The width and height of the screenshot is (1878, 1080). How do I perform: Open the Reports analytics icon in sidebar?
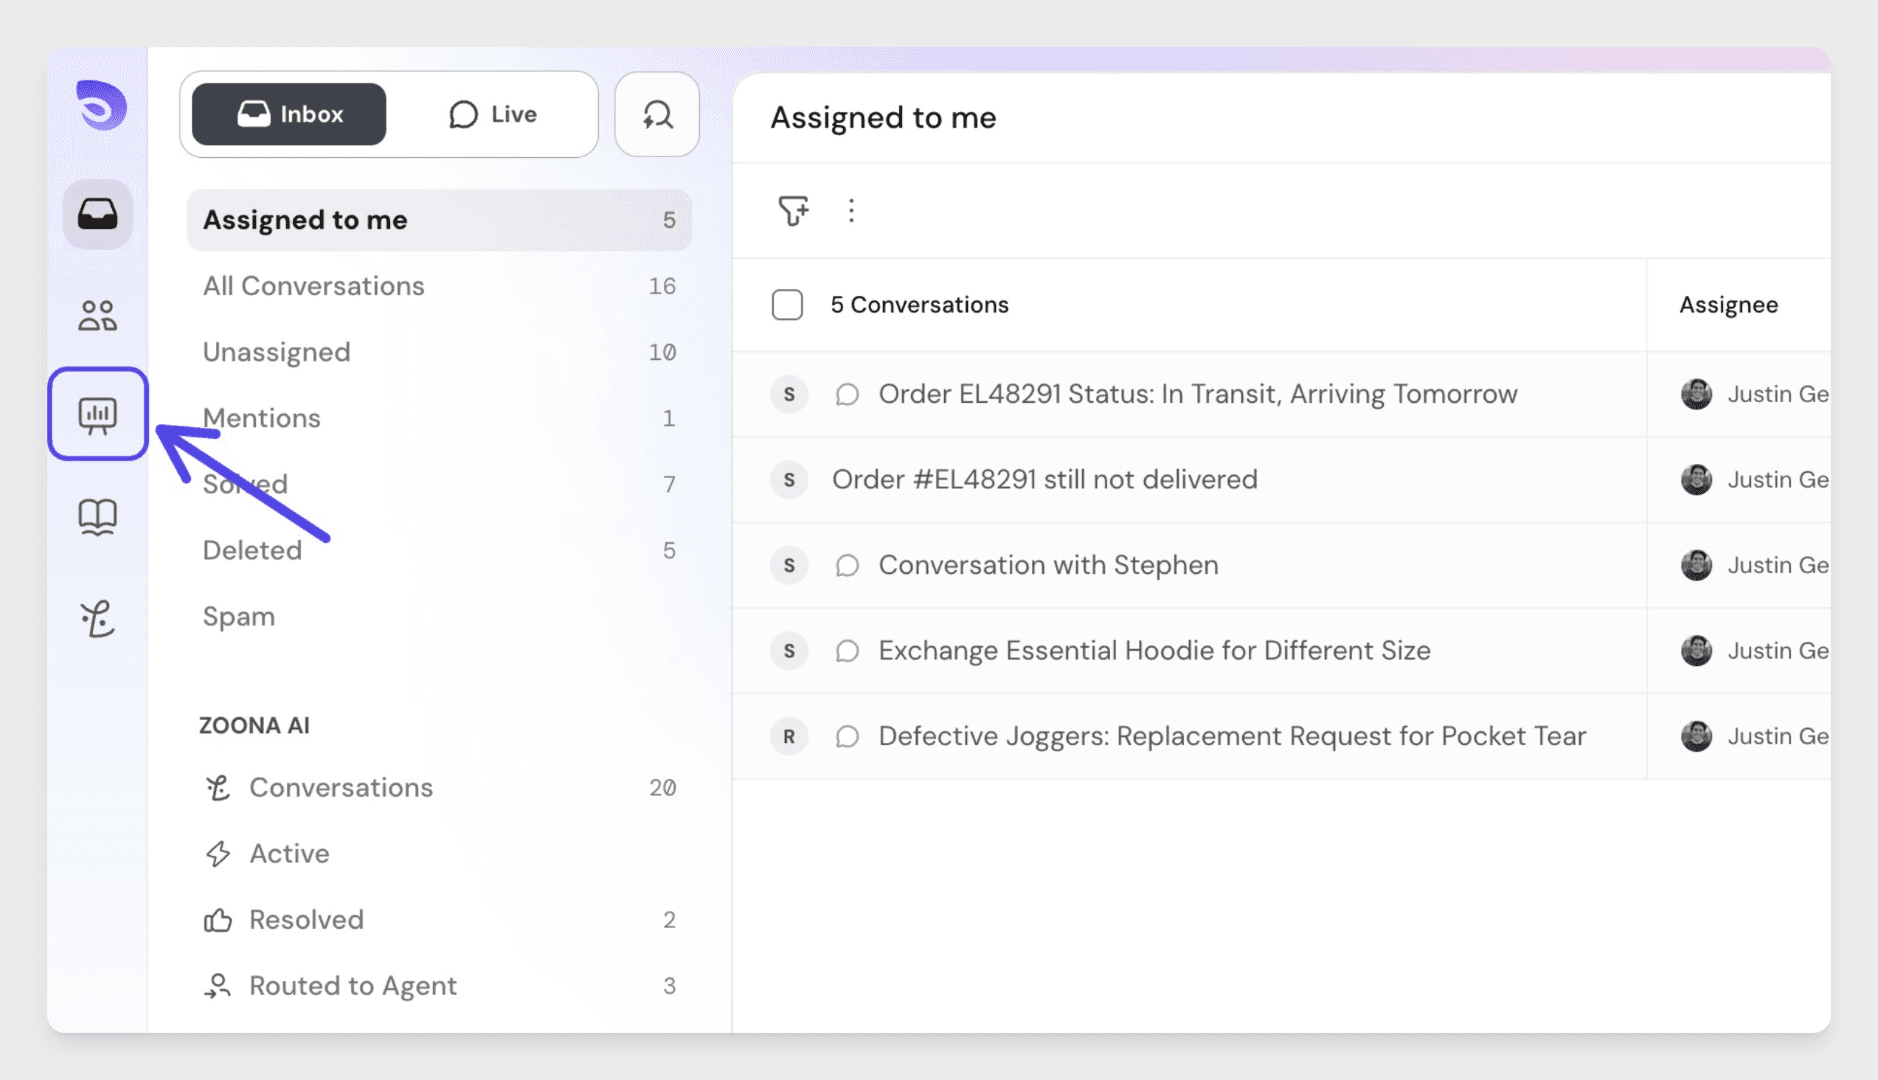pos(98,414)
